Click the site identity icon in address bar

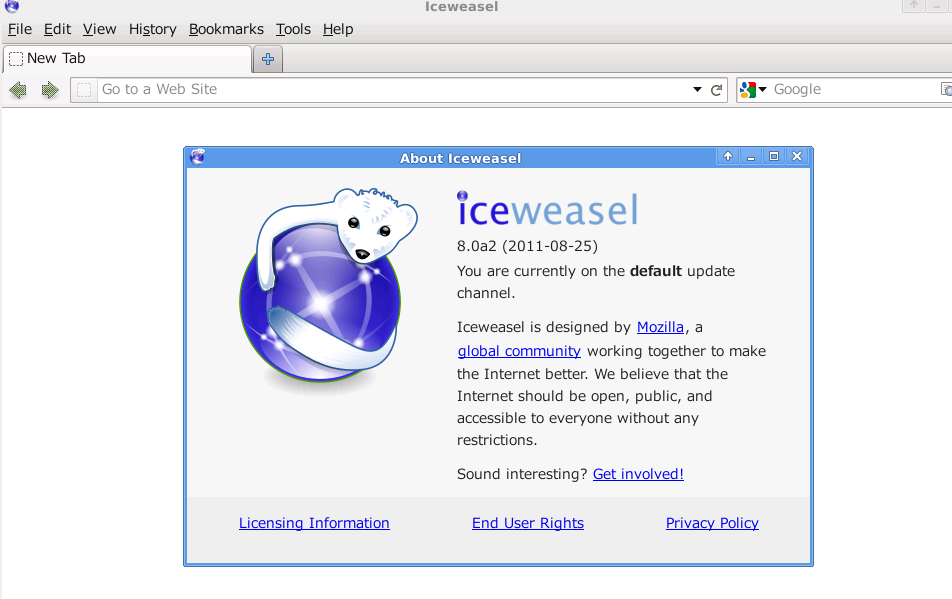(x=84, y=90)
